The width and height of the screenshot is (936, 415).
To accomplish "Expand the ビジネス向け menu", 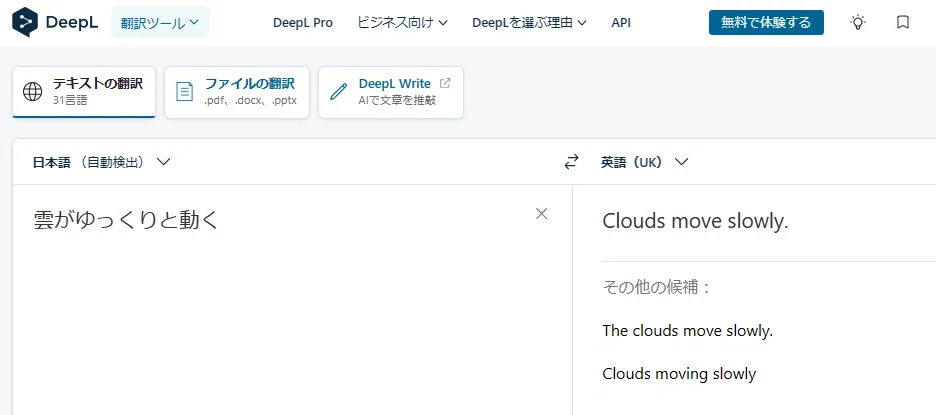I will click(402, 23).
